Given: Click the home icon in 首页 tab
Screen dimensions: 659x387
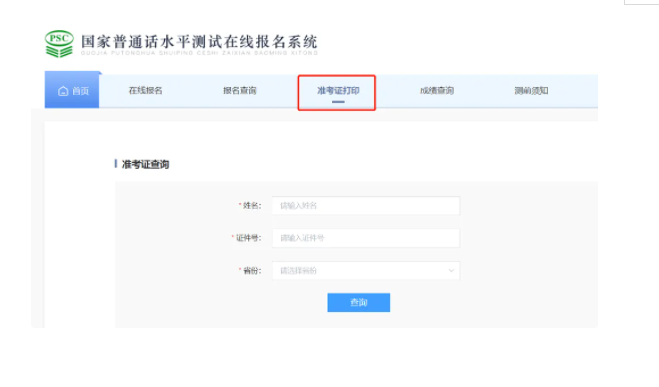Looking at the screenshot, I should click(x=63, y=91).
